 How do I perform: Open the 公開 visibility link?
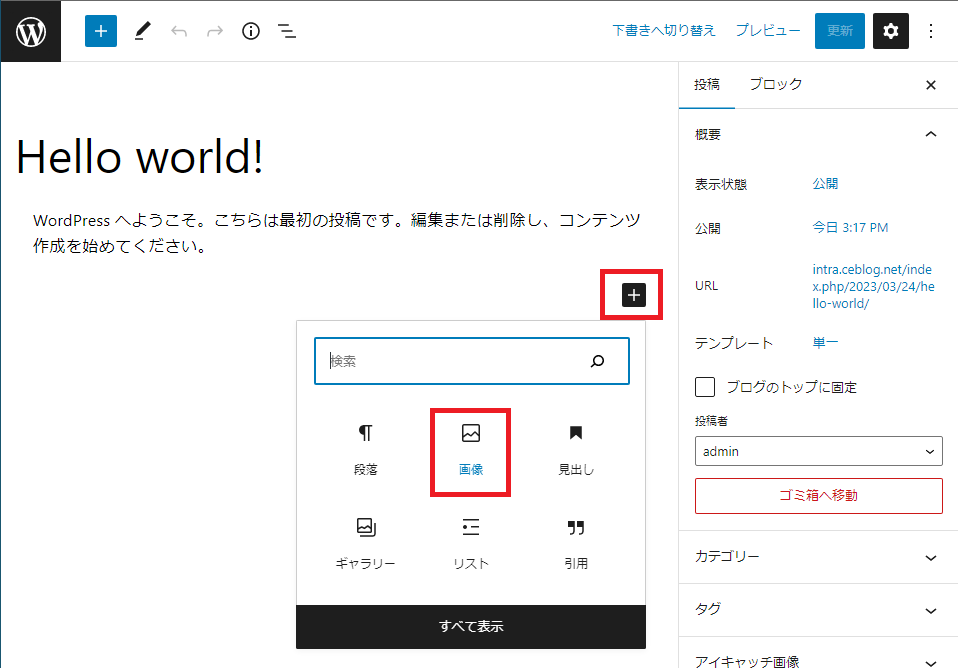825,184
